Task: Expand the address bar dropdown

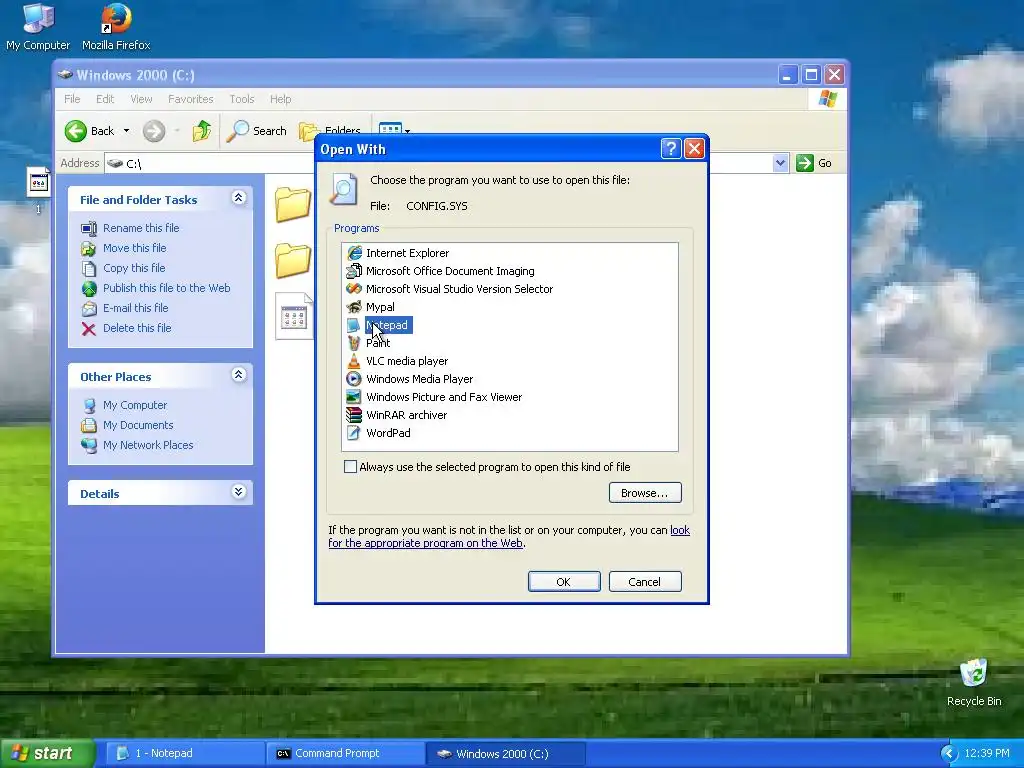Action: [x=780, y=163]
